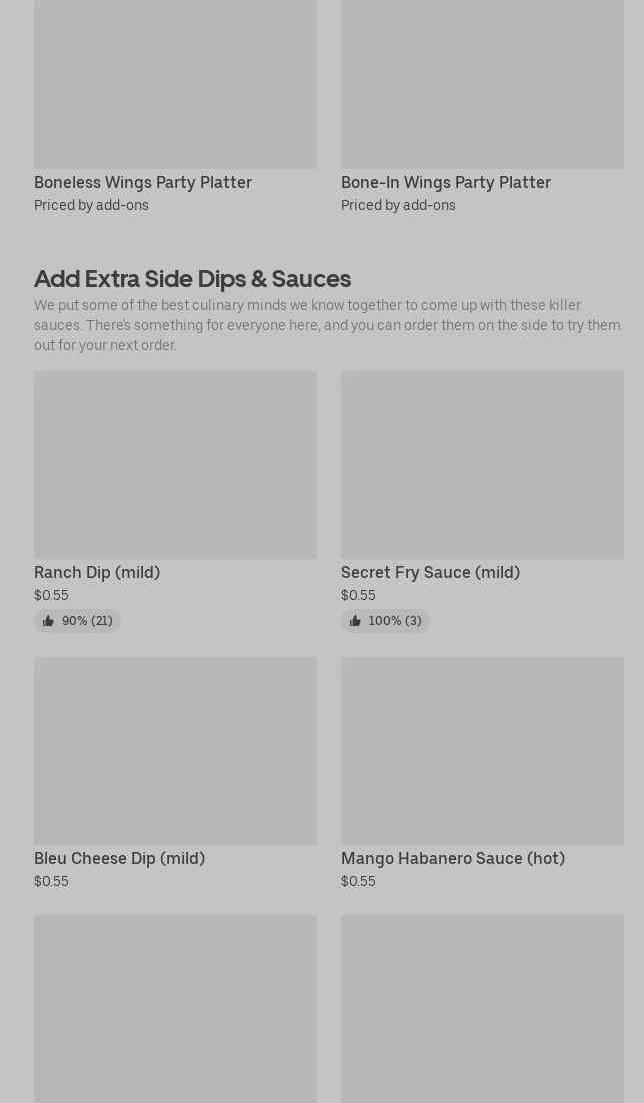The height and width of the screenshot is (1103, 644).
Task: Open the Bone-In Wings Party Platter photo
Action: [x=482, y=84]
